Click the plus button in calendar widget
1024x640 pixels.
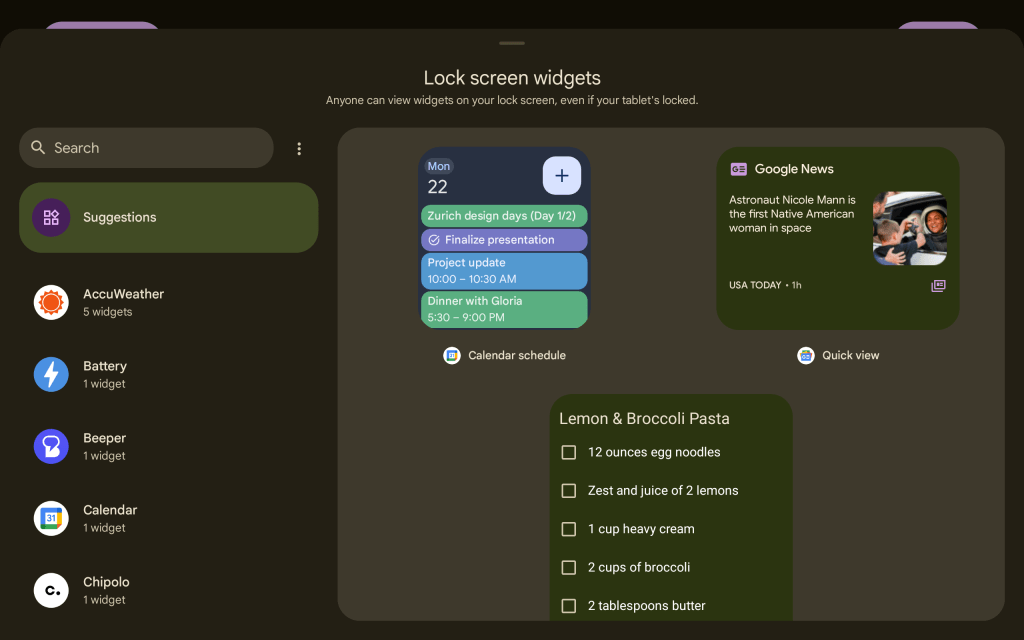(x=561, y=176)
